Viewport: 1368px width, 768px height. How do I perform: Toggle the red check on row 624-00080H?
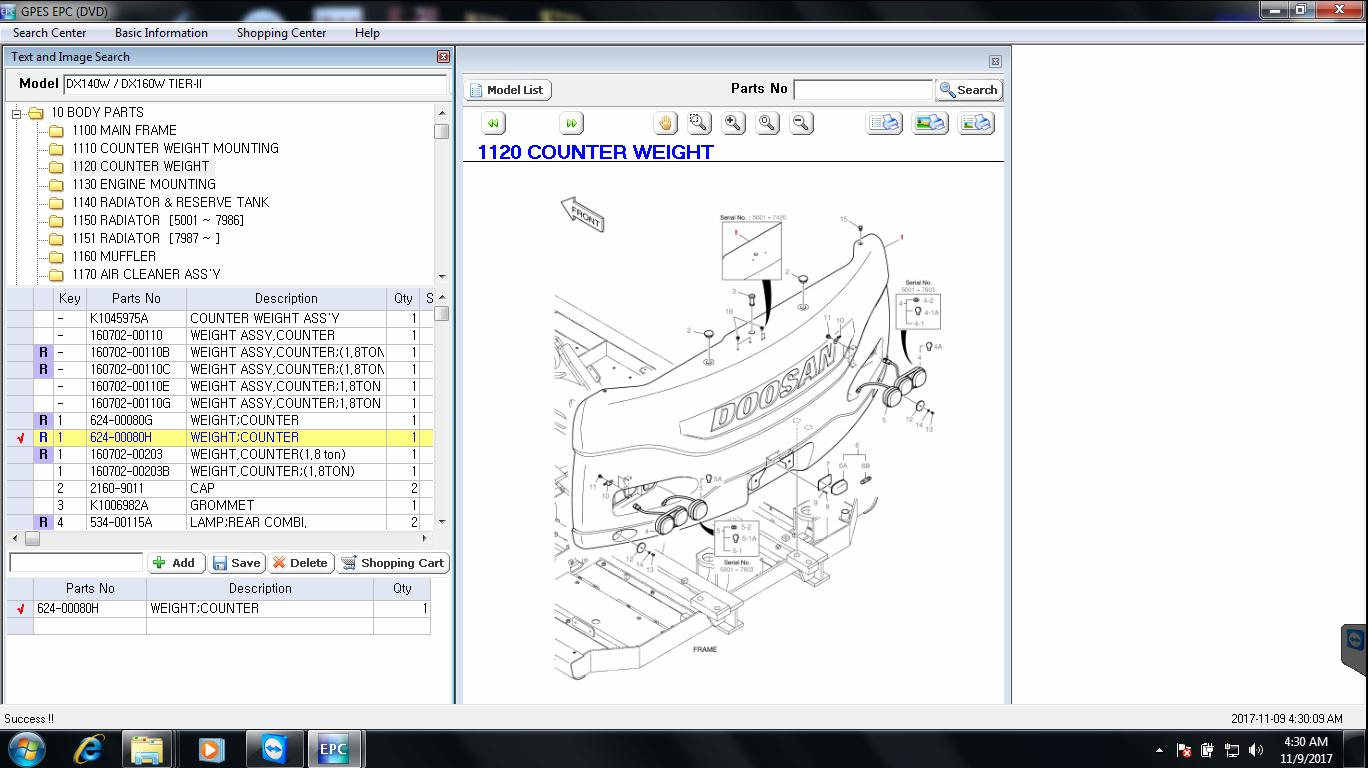click(x=20, y=437)
